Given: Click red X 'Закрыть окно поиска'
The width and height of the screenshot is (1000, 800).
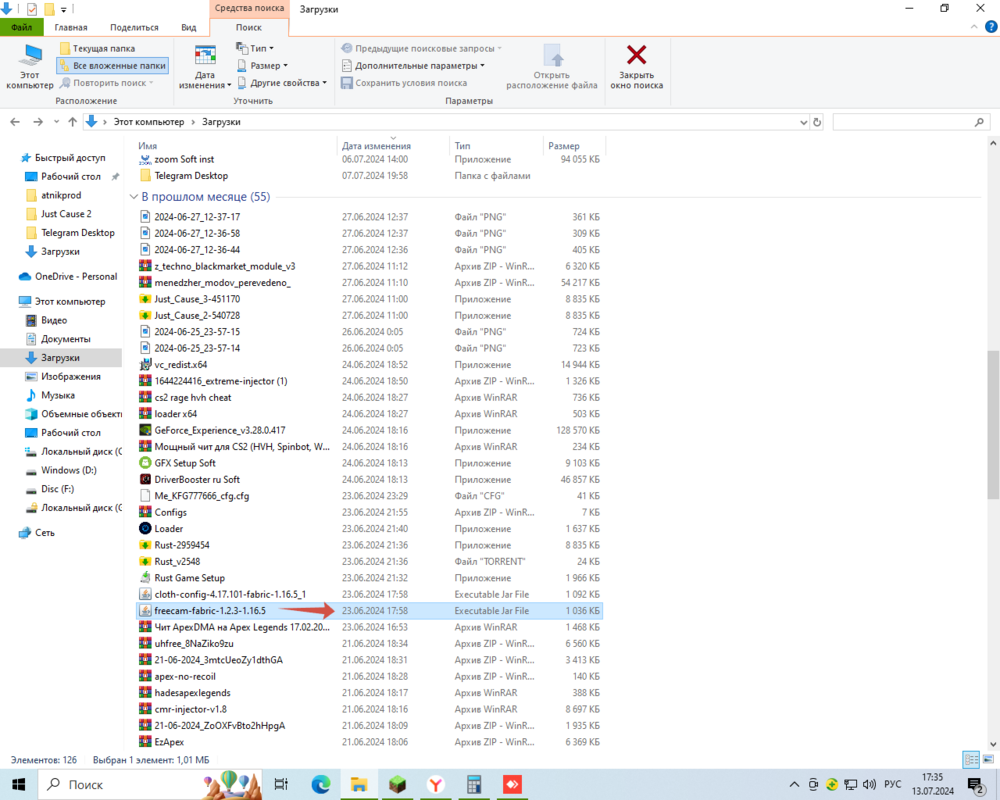Looking at the screenshot, I should pos(636,66).
